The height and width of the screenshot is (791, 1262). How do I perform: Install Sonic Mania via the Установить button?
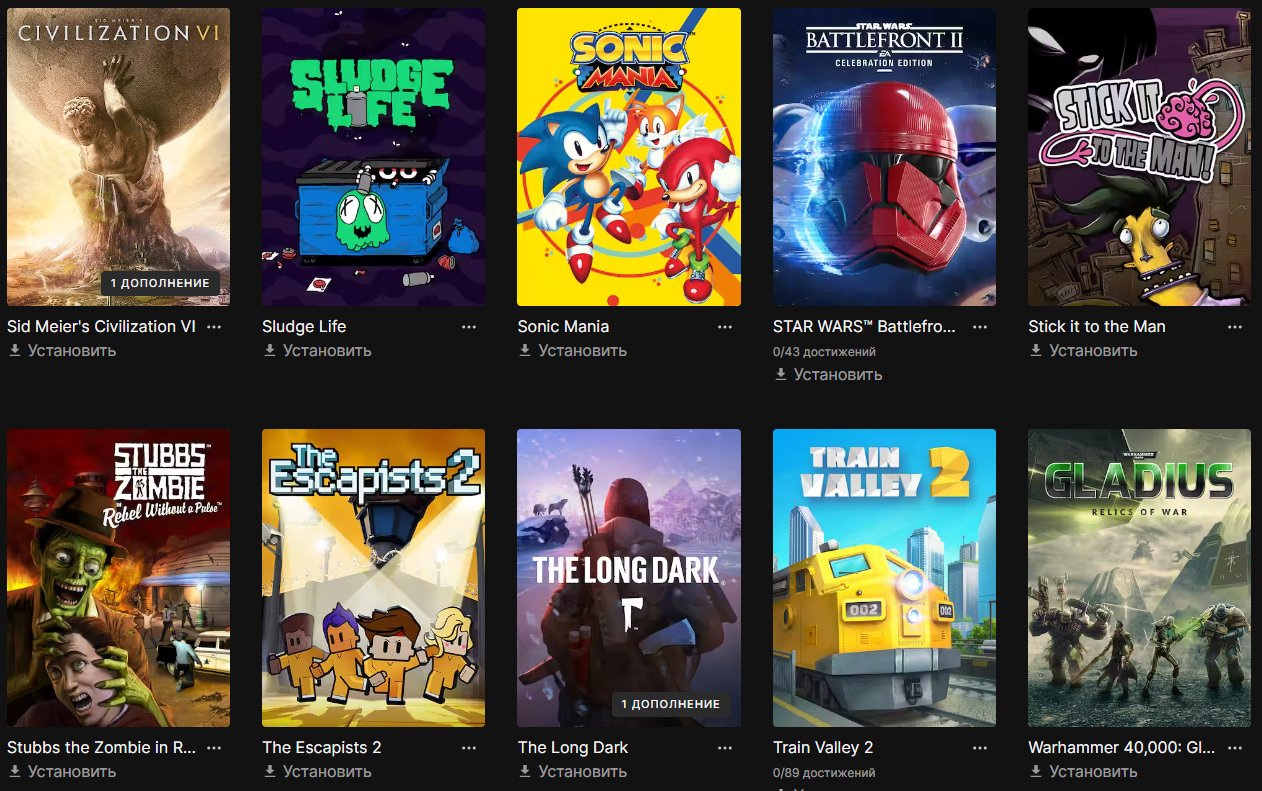[x=573, y=351]
